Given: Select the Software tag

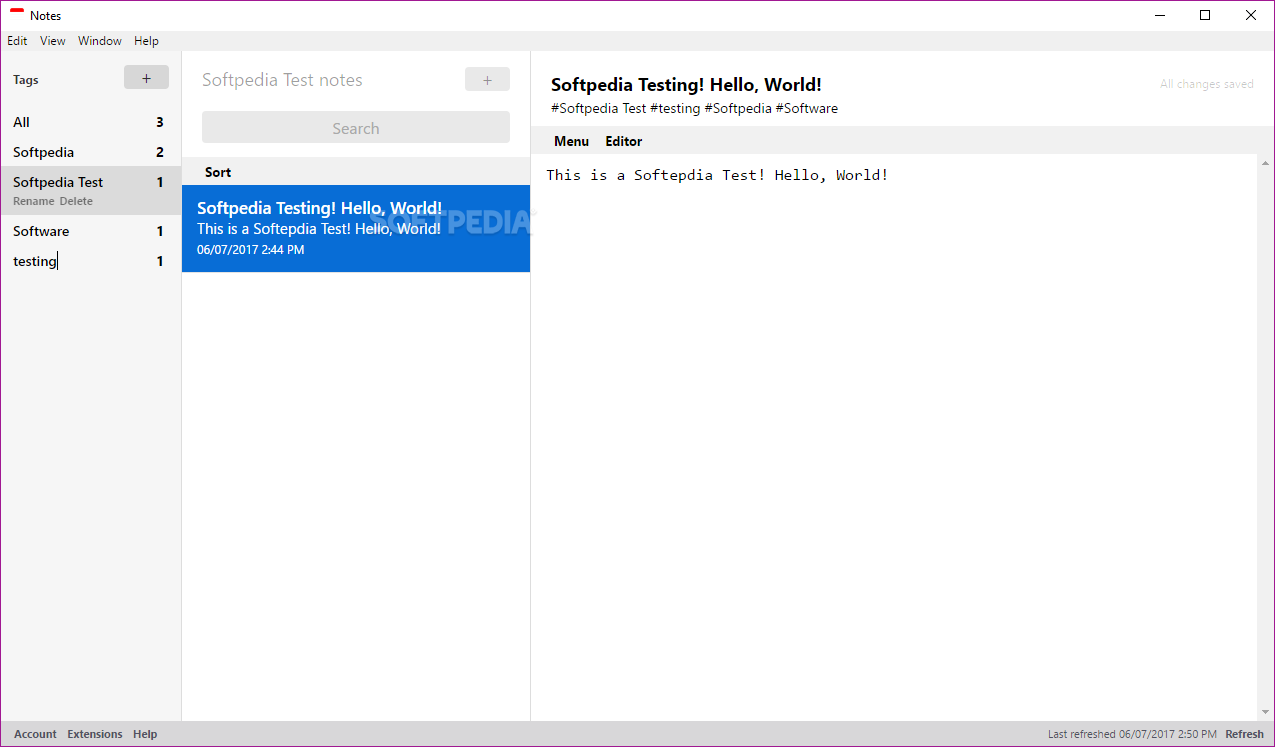Looking at the screenshot, I should [90, 231].
